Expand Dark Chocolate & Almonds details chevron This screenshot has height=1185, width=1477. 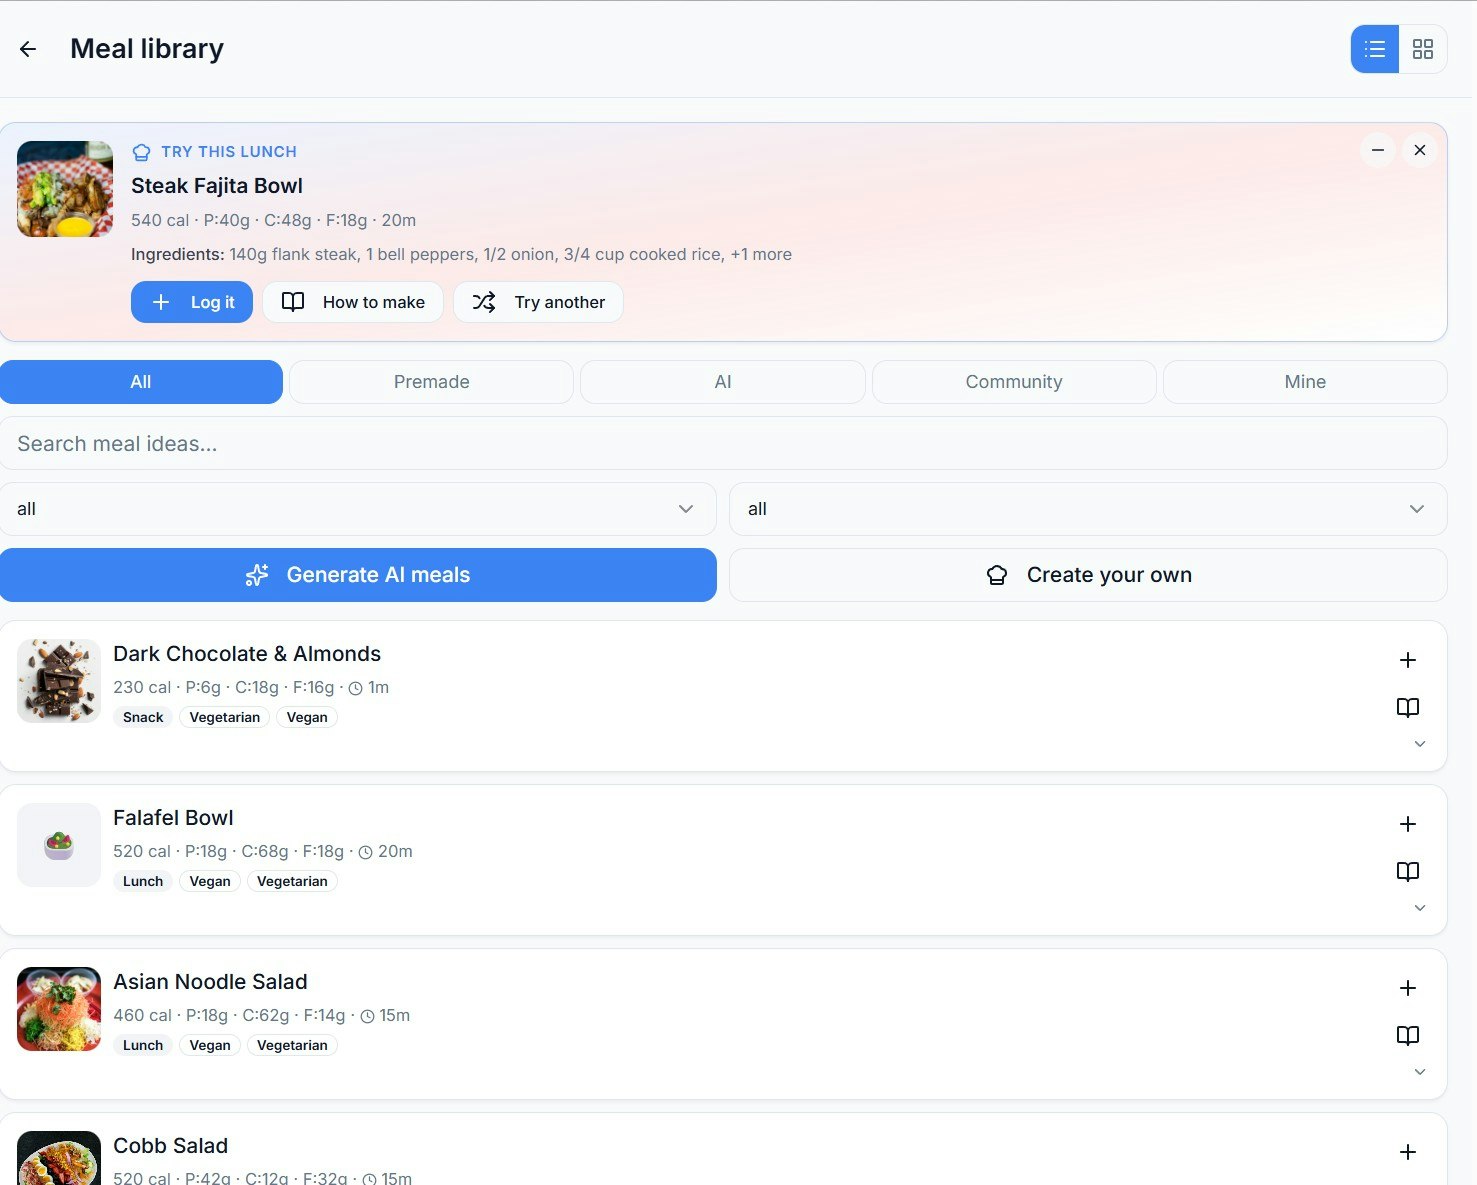click(1420, 744)
